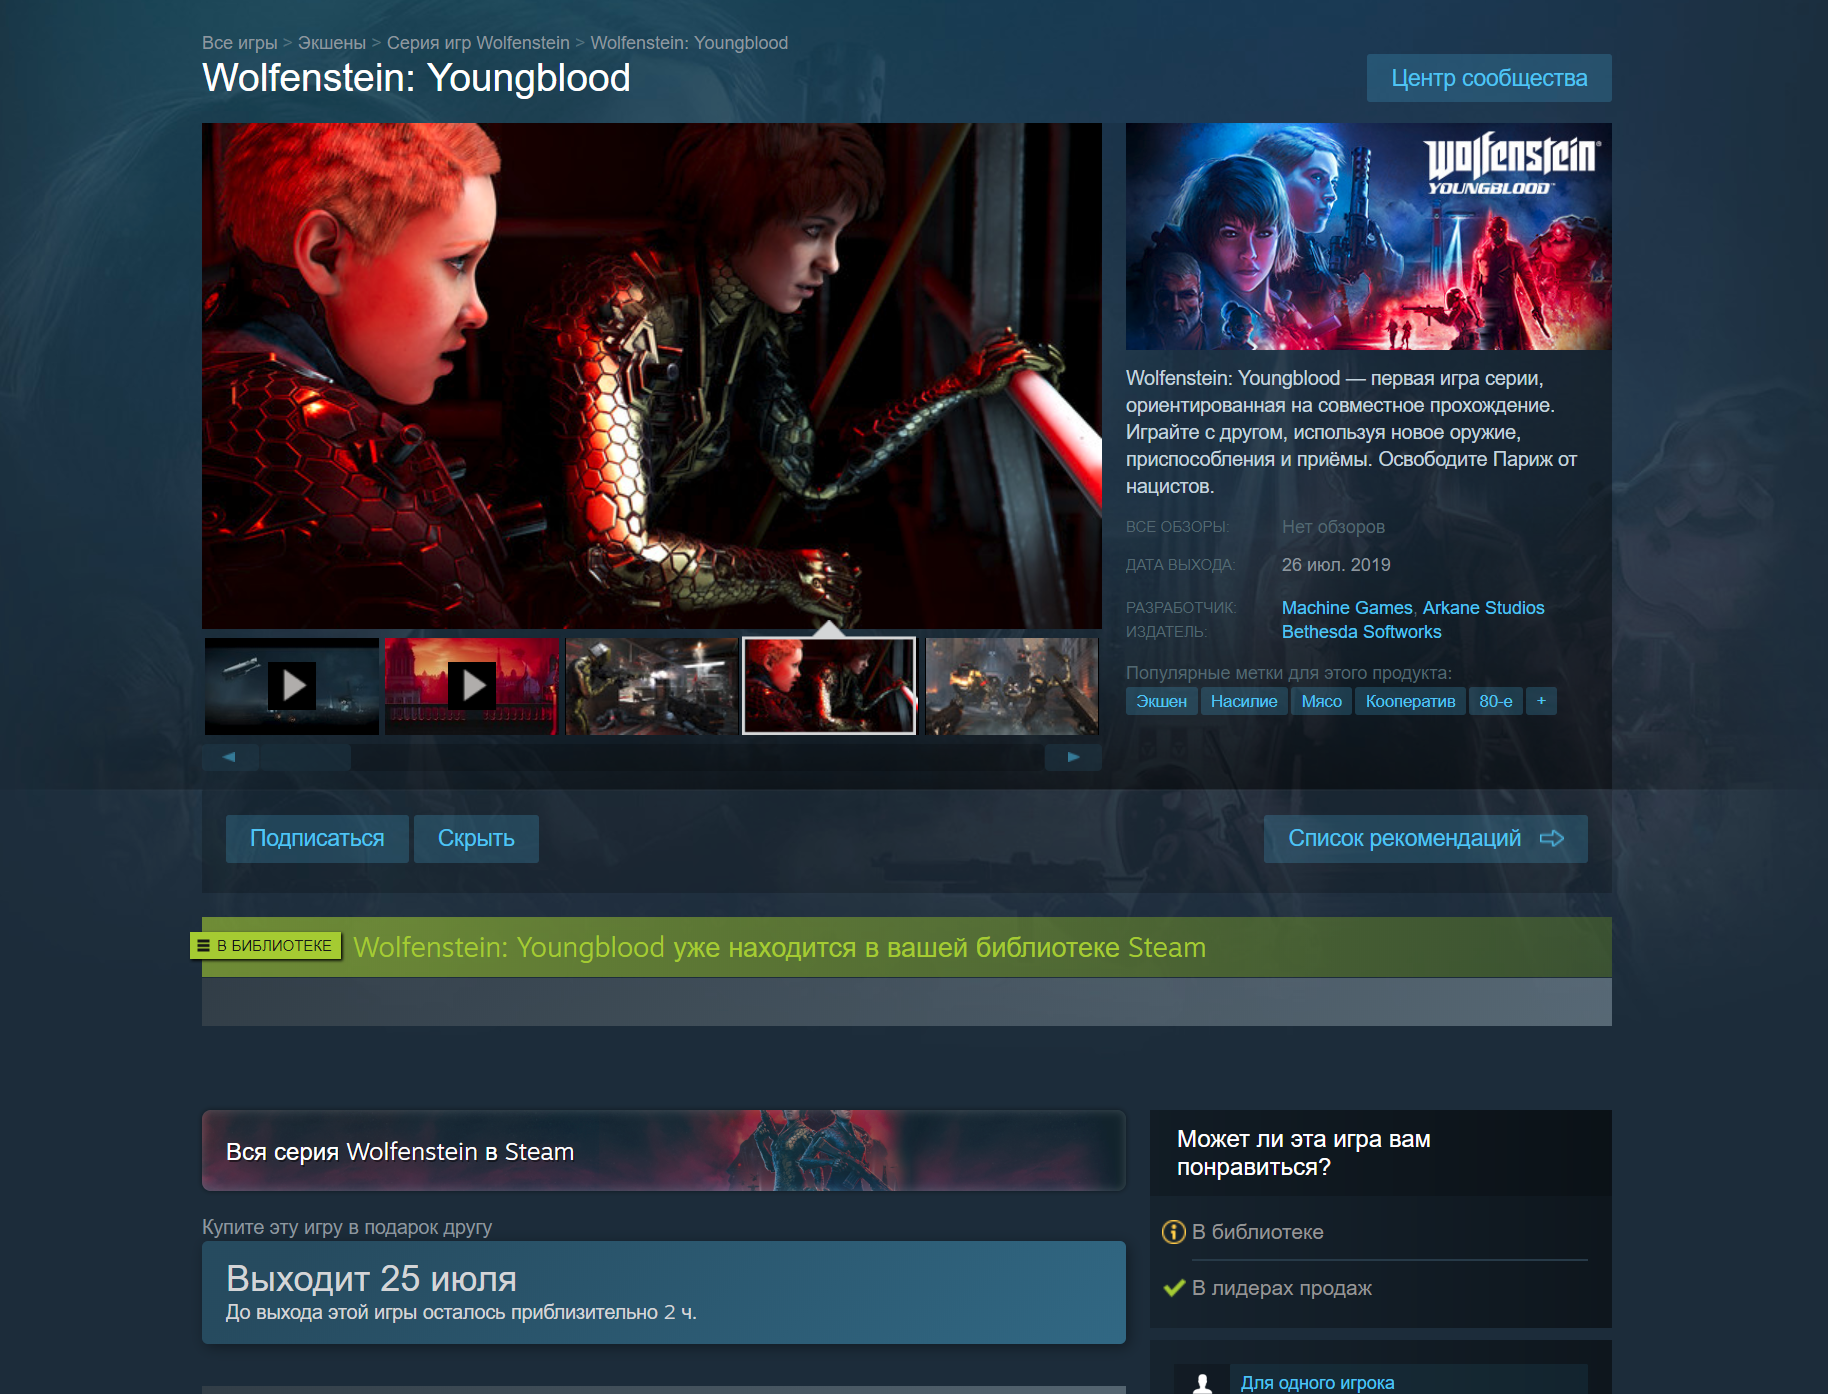Viewport: 1828px width, 1394px height.
Task: Click the single-player person icon
Action: tap(1202, 1382)
